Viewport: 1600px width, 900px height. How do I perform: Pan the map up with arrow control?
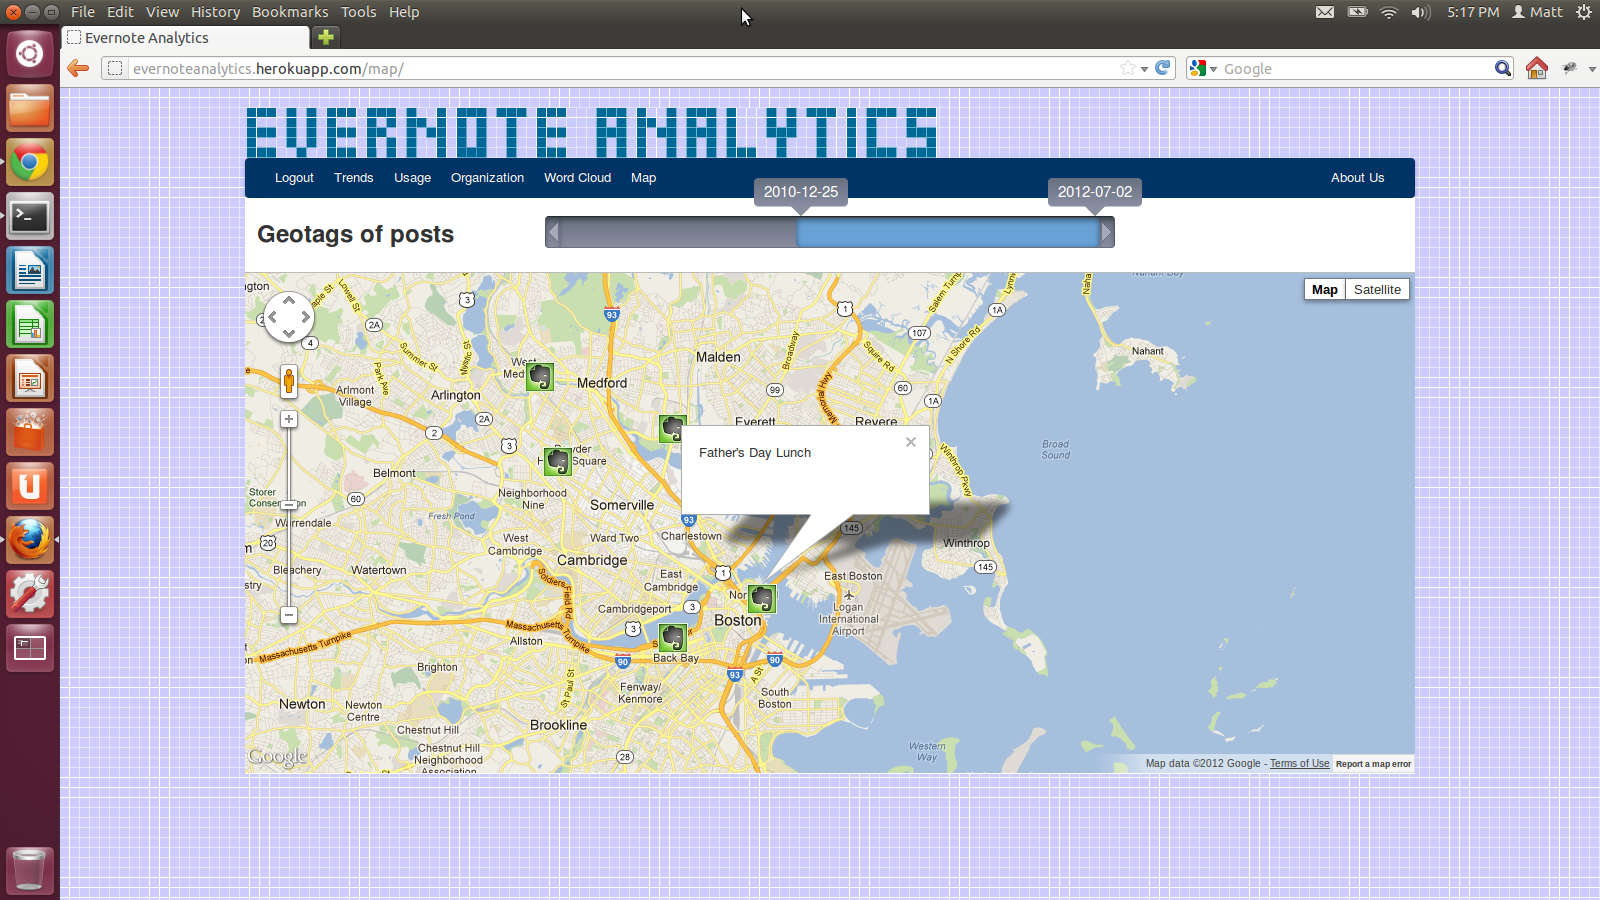pos(289,300)
